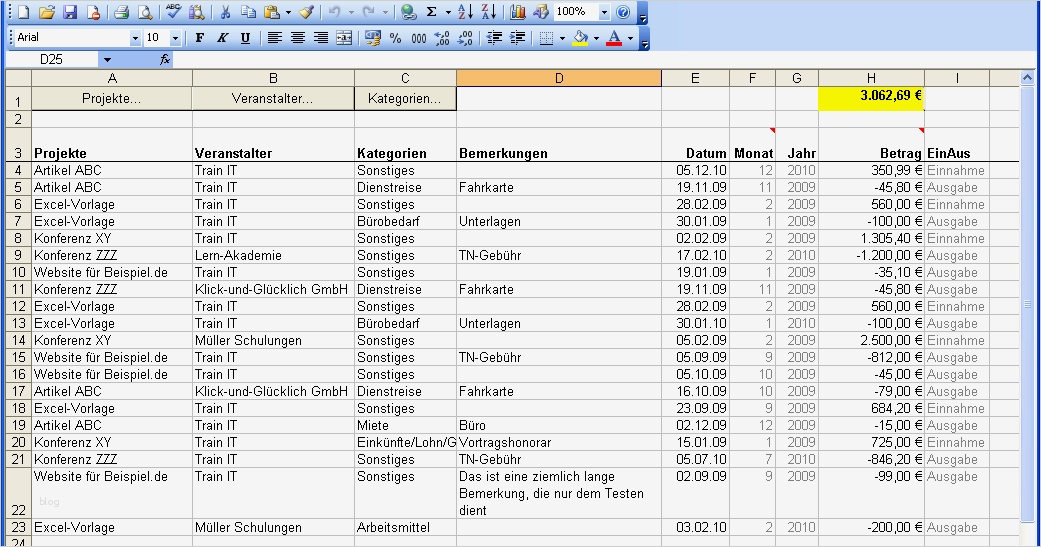The image size is (1041, 547).
Task: Open the Research binoculars icon
Action: click(197, 12)
